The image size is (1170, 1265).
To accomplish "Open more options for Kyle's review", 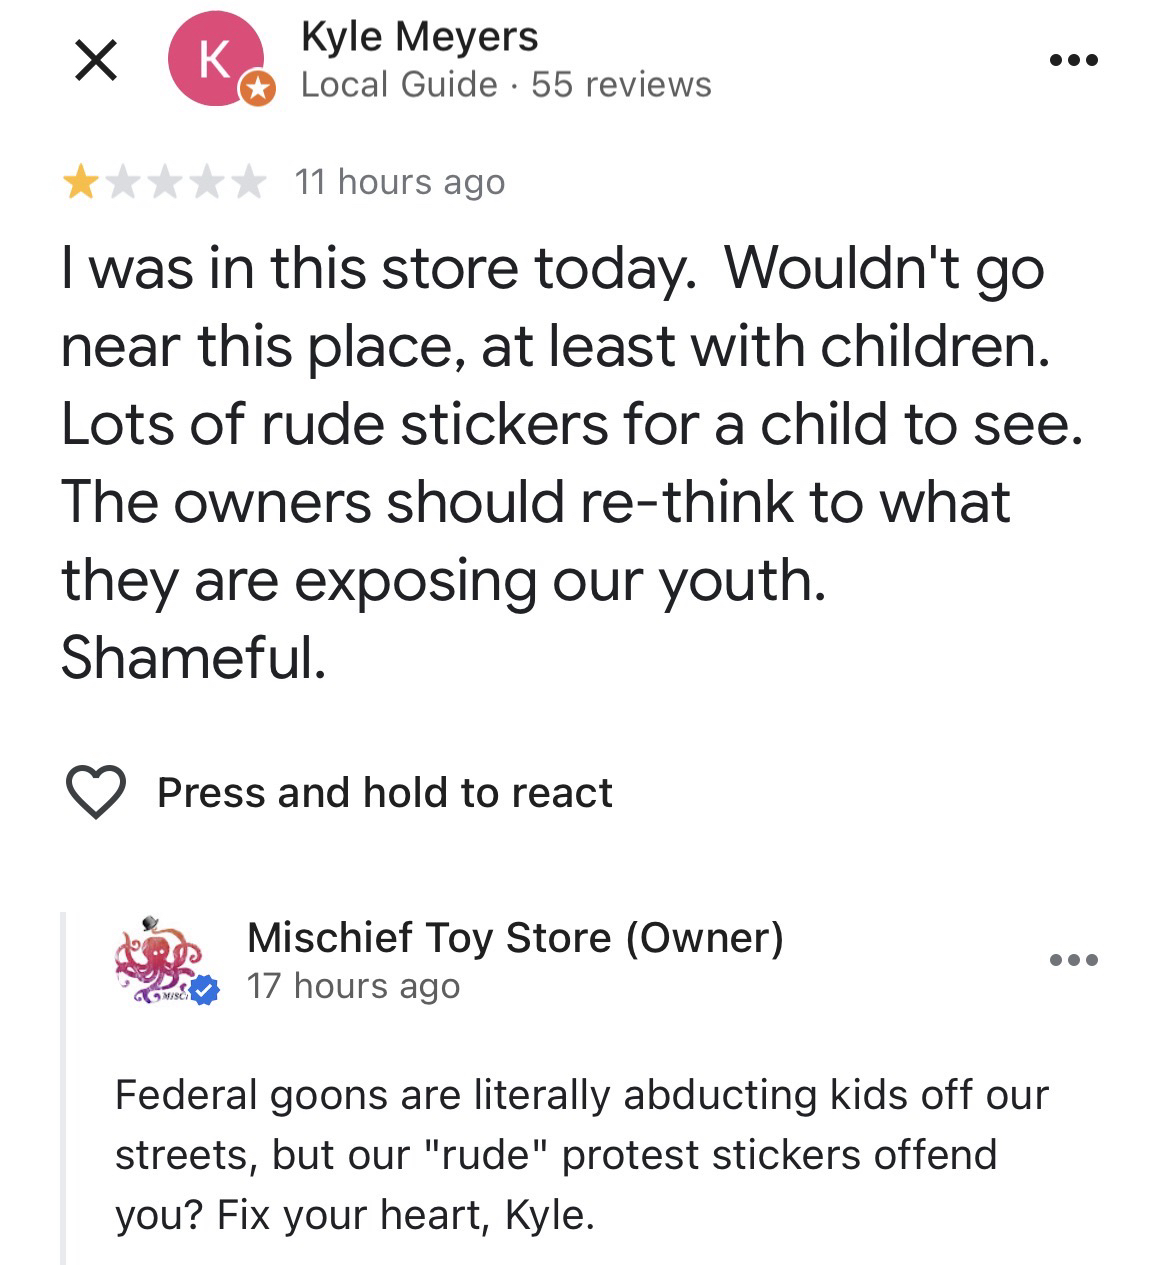I will point(1074,61).
